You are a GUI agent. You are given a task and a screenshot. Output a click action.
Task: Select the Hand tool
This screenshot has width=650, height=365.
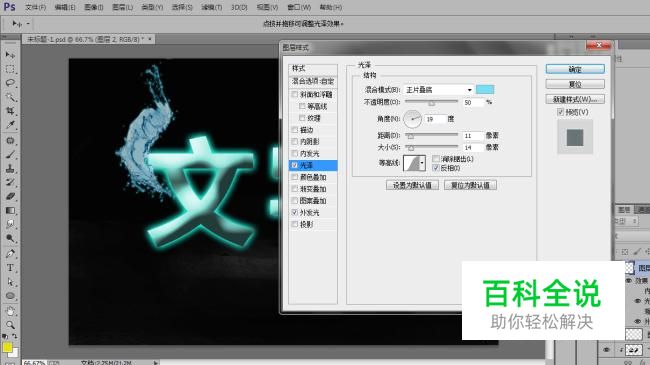click(x=10, y=311)
